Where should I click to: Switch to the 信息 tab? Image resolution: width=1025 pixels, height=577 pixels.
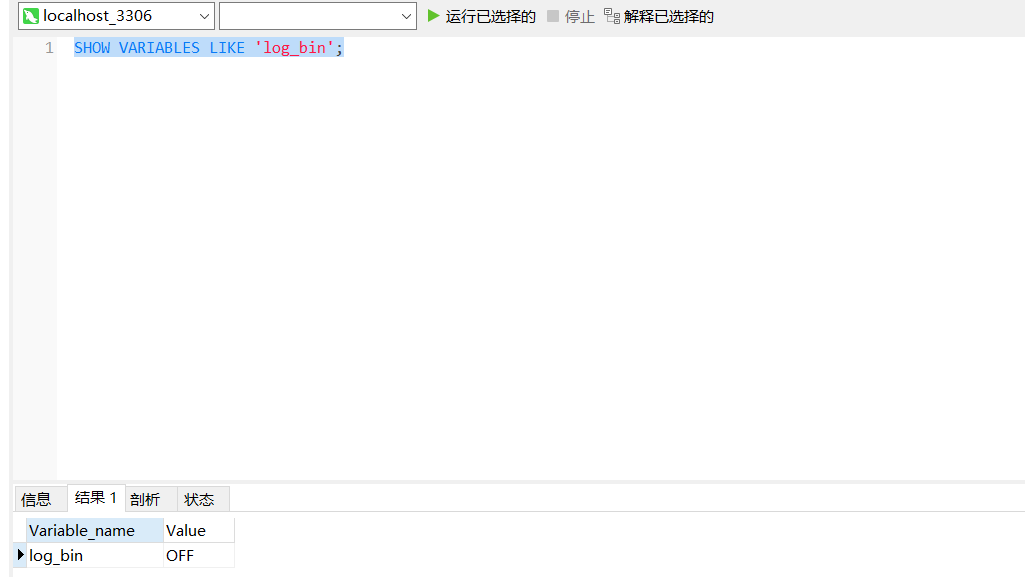pos(36,499)
